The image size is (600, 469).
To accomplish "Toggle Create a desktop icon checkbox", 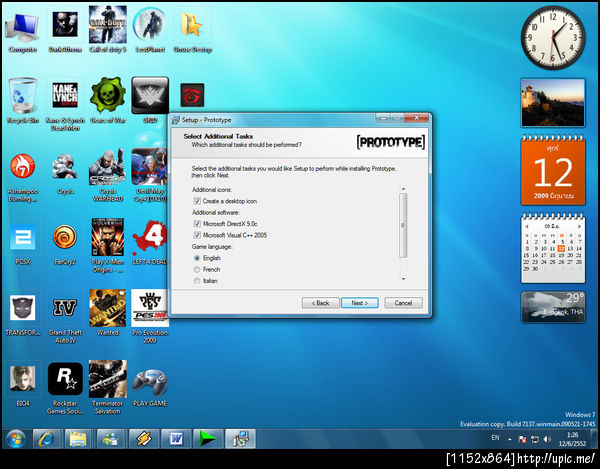I will point(197,201).
